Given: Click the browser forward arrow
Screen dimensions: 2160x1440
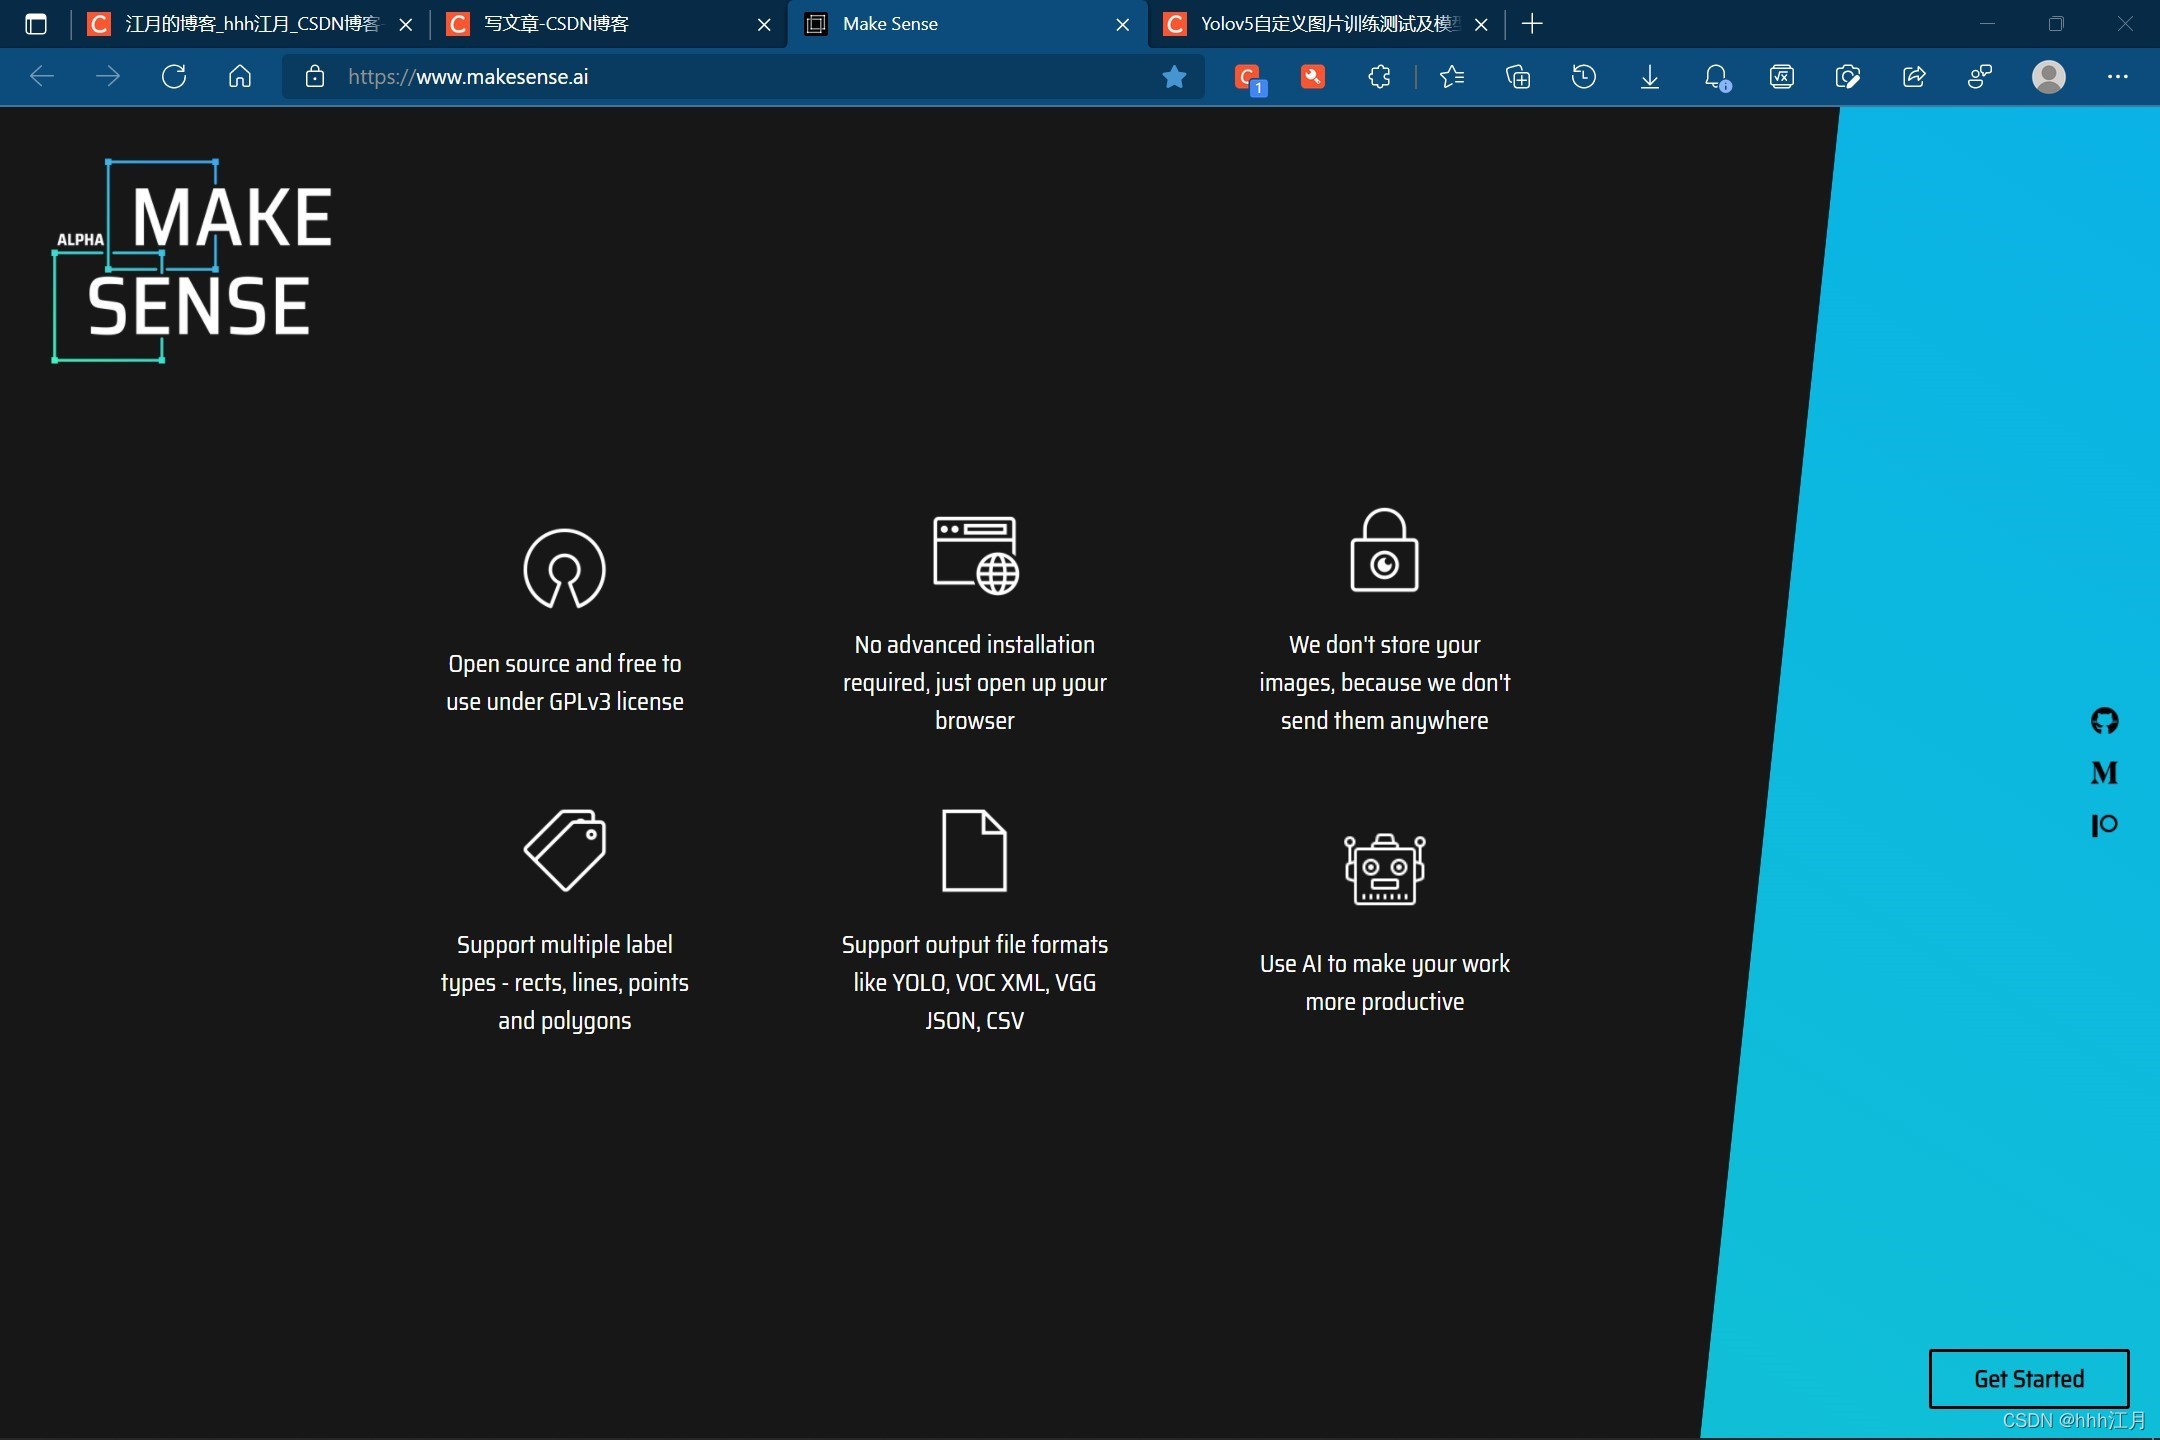Looking at the screenshot, I should click(x=108, y=76).
